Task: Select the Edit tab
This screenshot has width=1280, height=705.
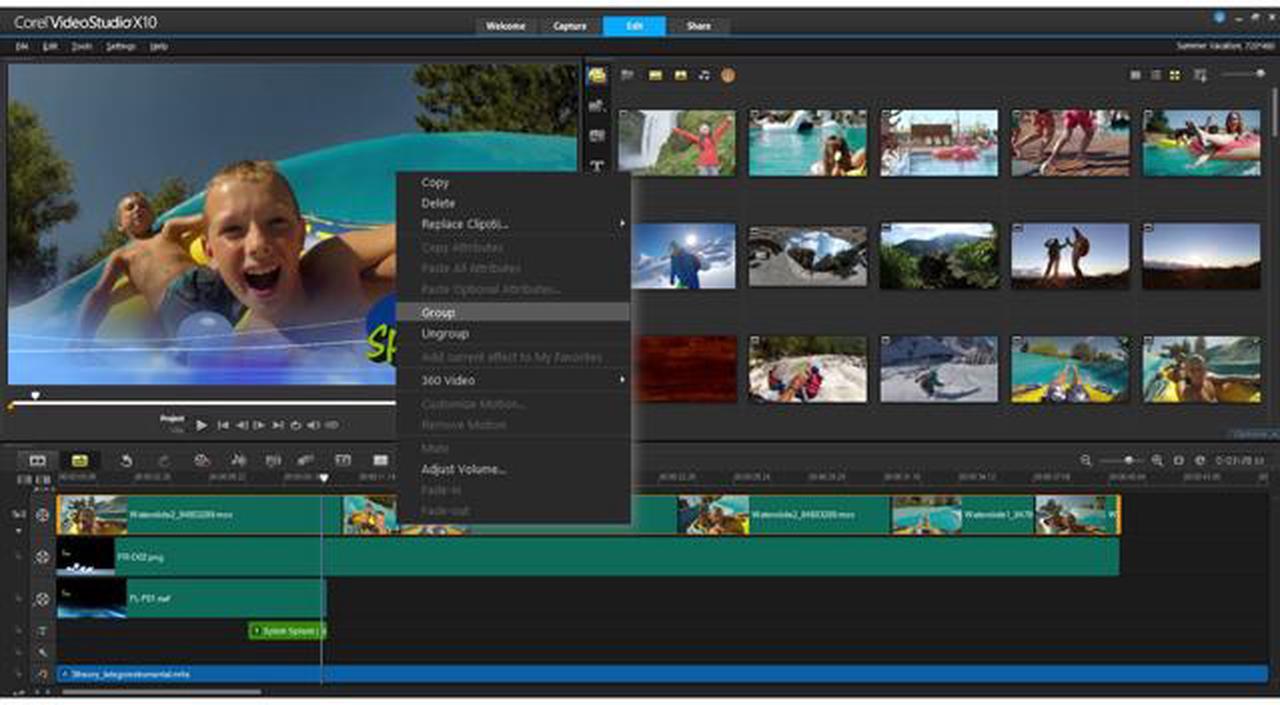Action: (x=634, y=26)
